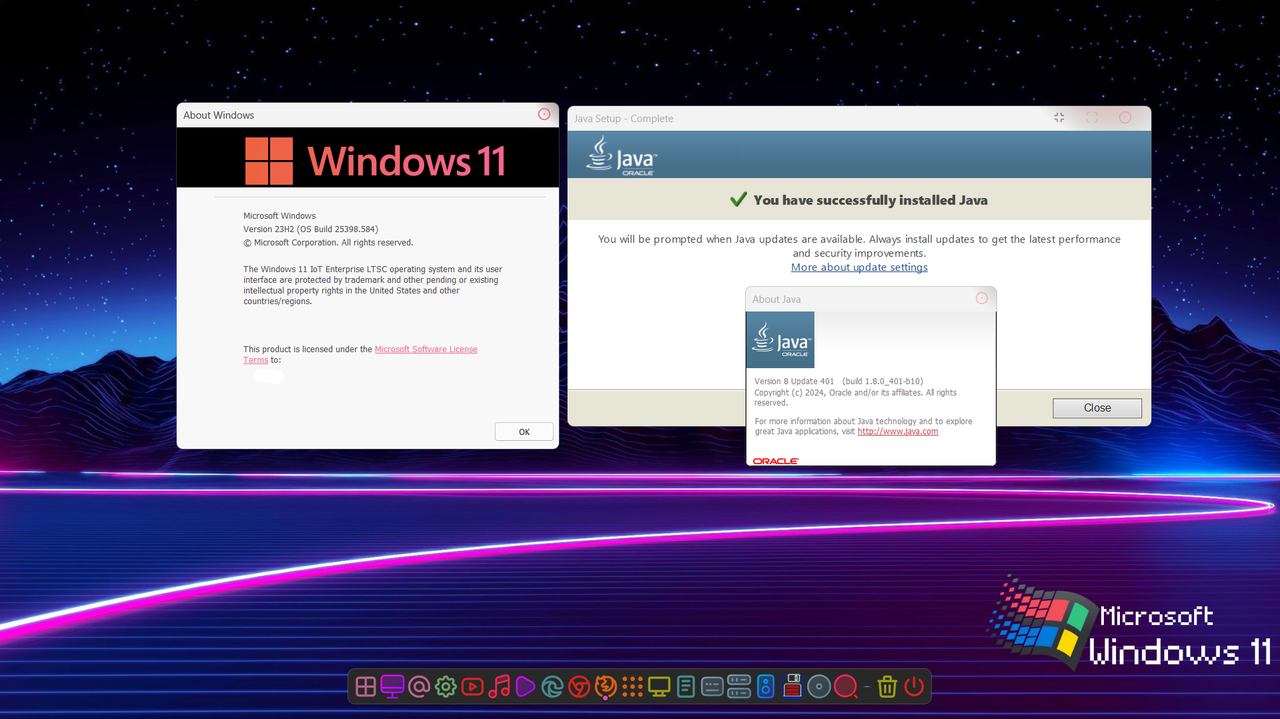Launch the red YouTube icon in dock
The image size is (1280, 719).
click(x=472, y=686)
